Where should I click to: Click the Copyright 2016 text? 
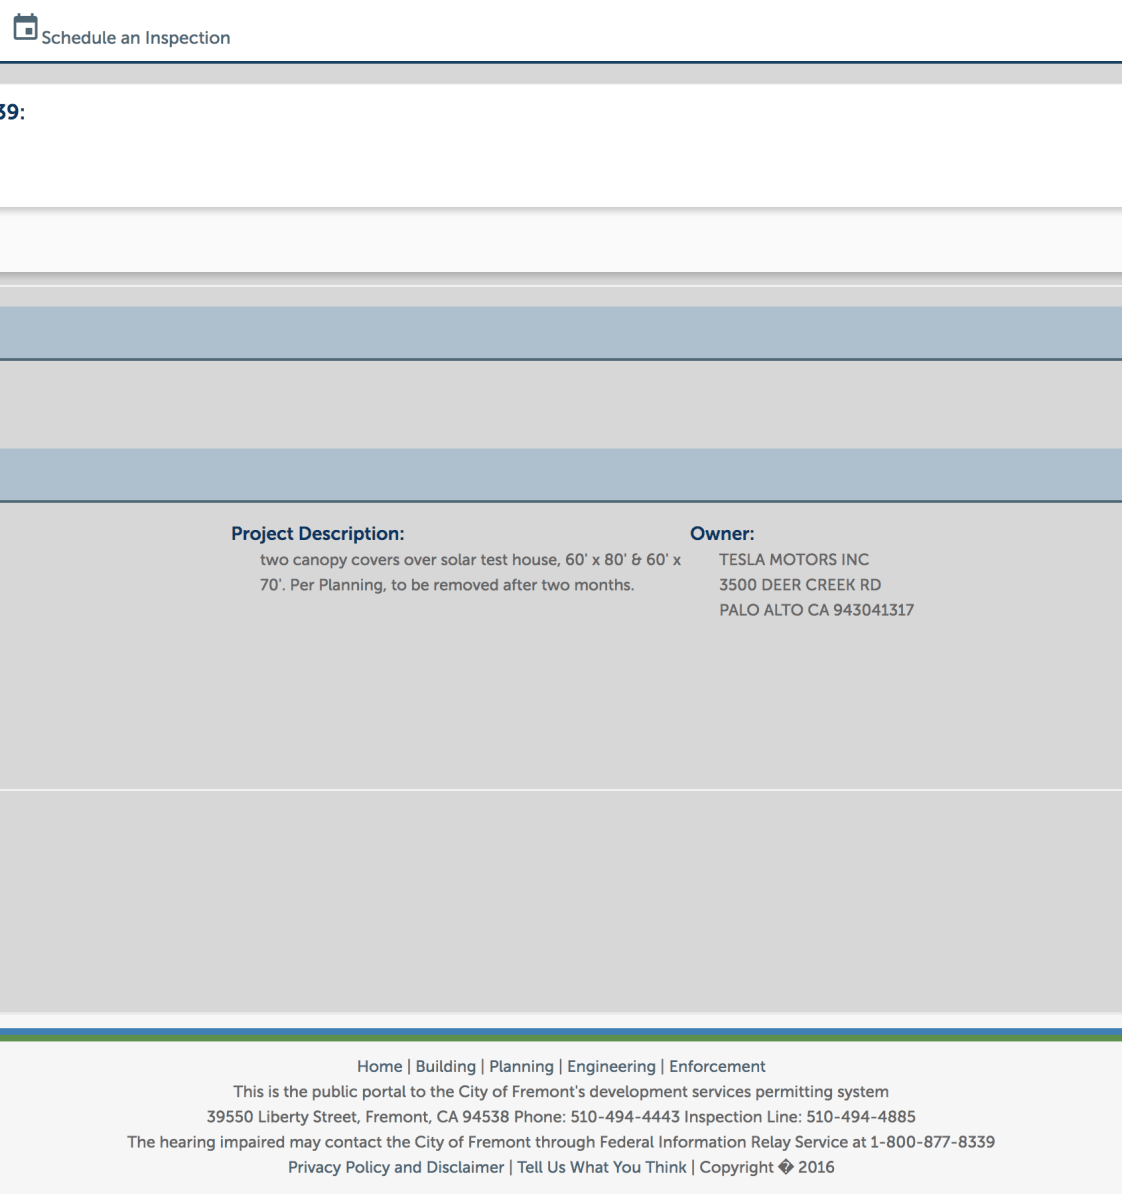(x=766, y=1167)
